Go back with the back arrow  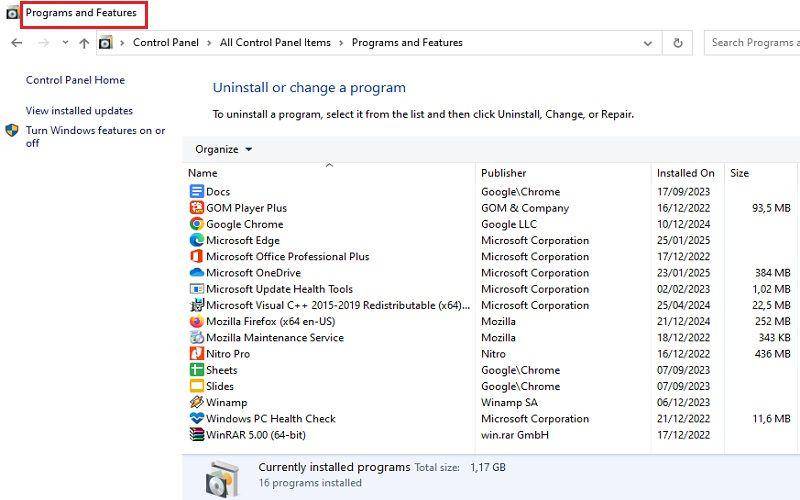tap(17, 43)
